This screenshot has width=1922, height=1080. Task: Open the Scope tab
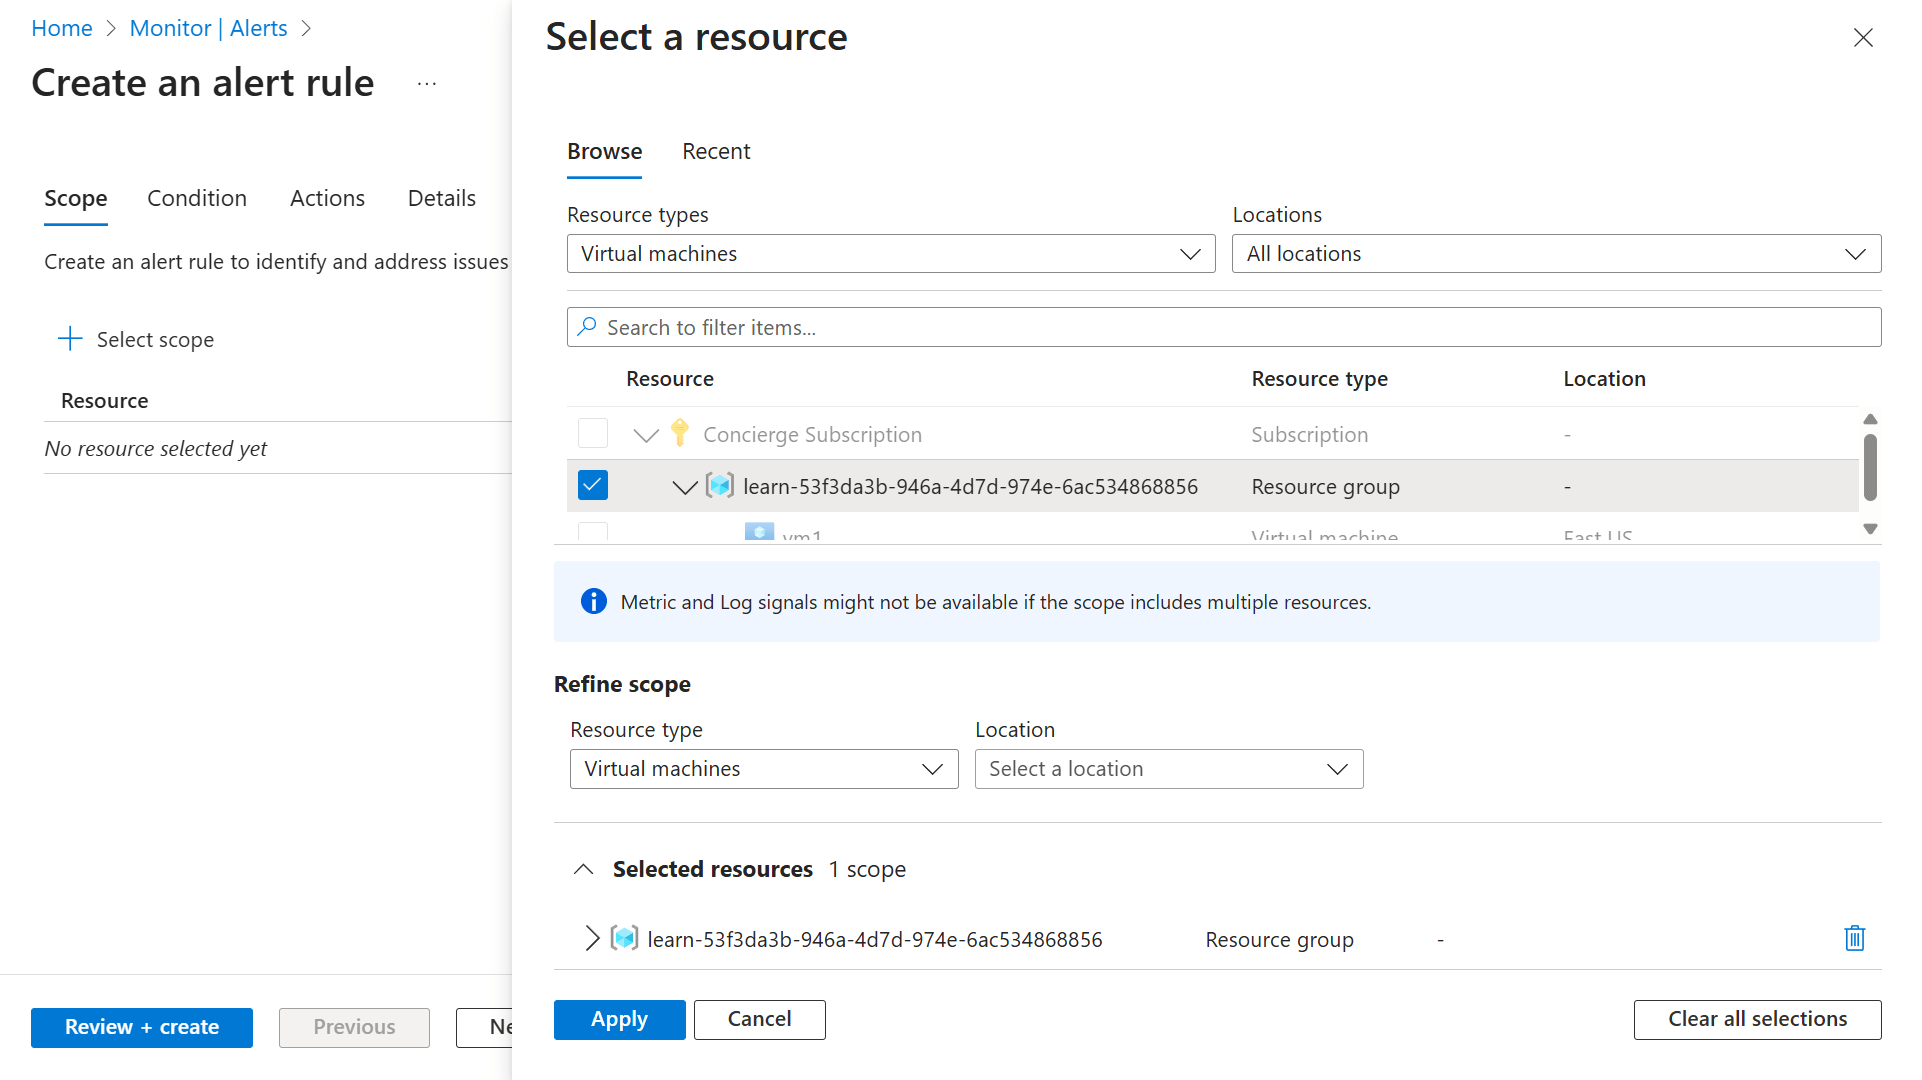[x=76, y=199]
